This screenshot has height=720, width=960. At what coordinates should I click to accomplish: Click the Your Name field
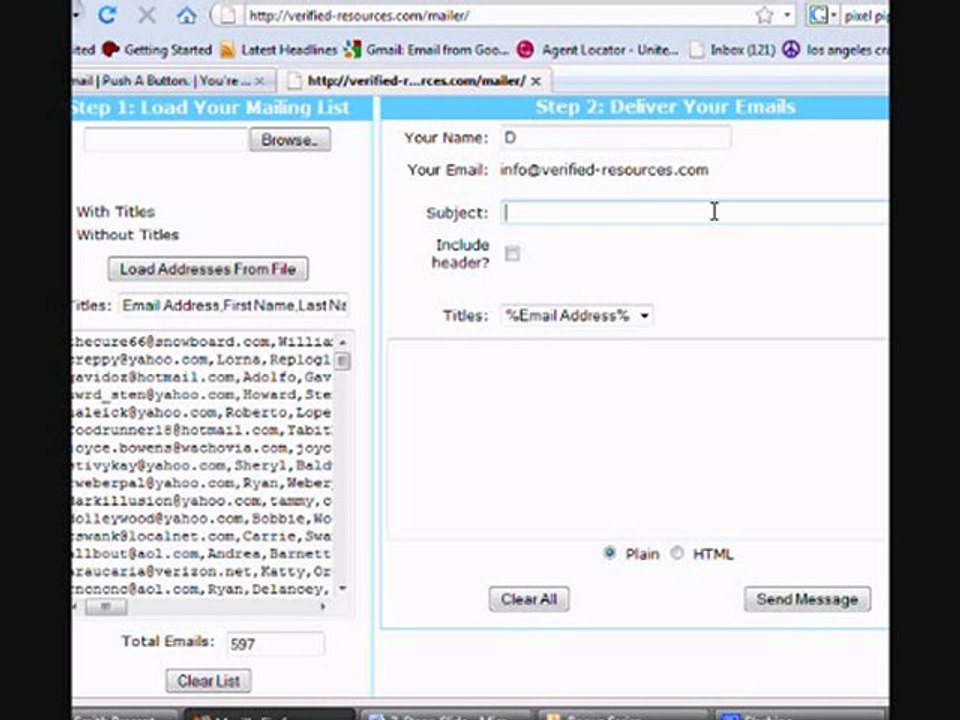tap(615, 138)
